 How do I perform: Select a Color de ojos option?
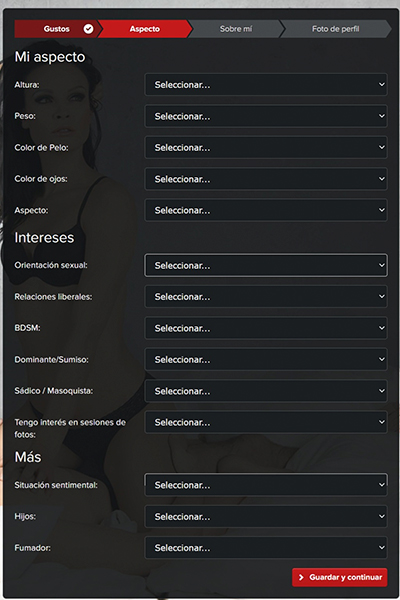266,179
